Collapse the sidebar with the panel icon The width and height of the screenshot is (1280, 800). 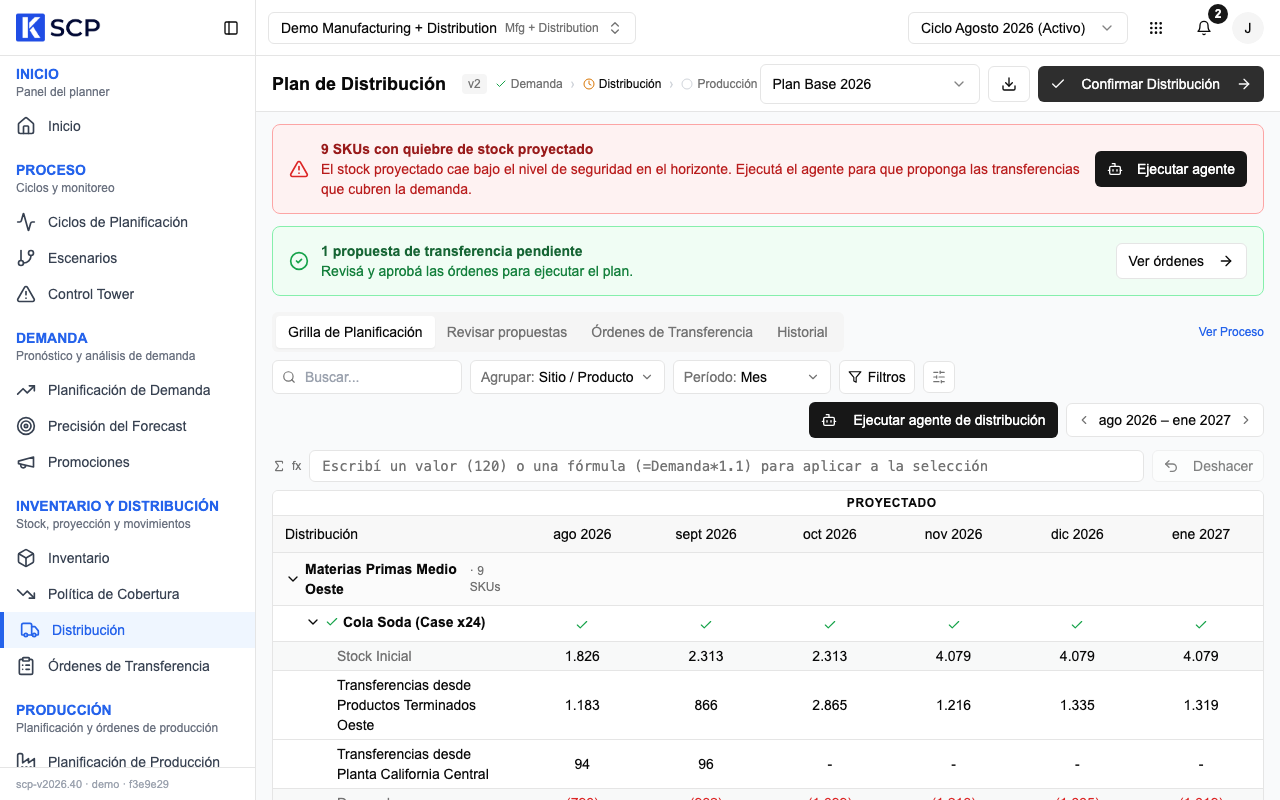pyautogui.click(x=231, y=28)
